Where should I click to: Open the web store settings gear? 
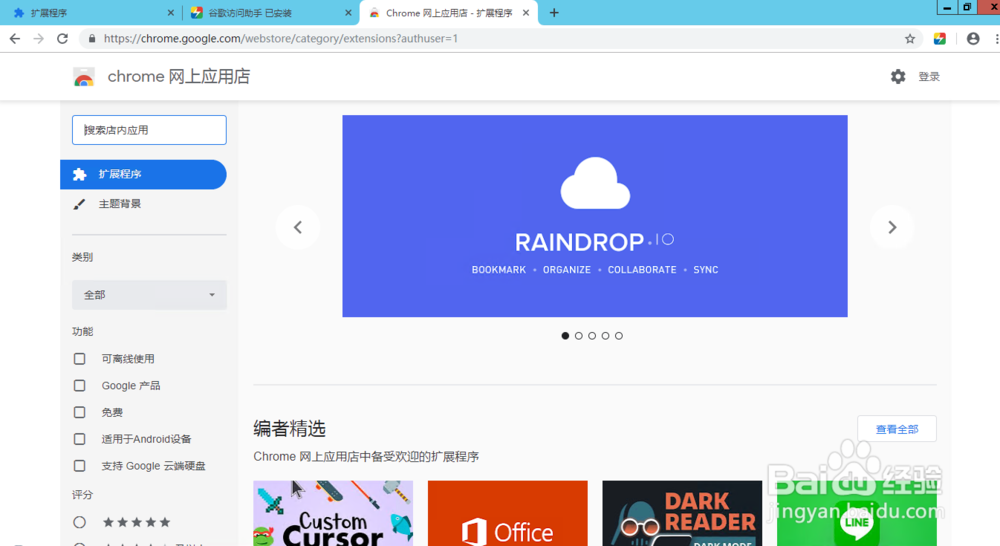898,77
